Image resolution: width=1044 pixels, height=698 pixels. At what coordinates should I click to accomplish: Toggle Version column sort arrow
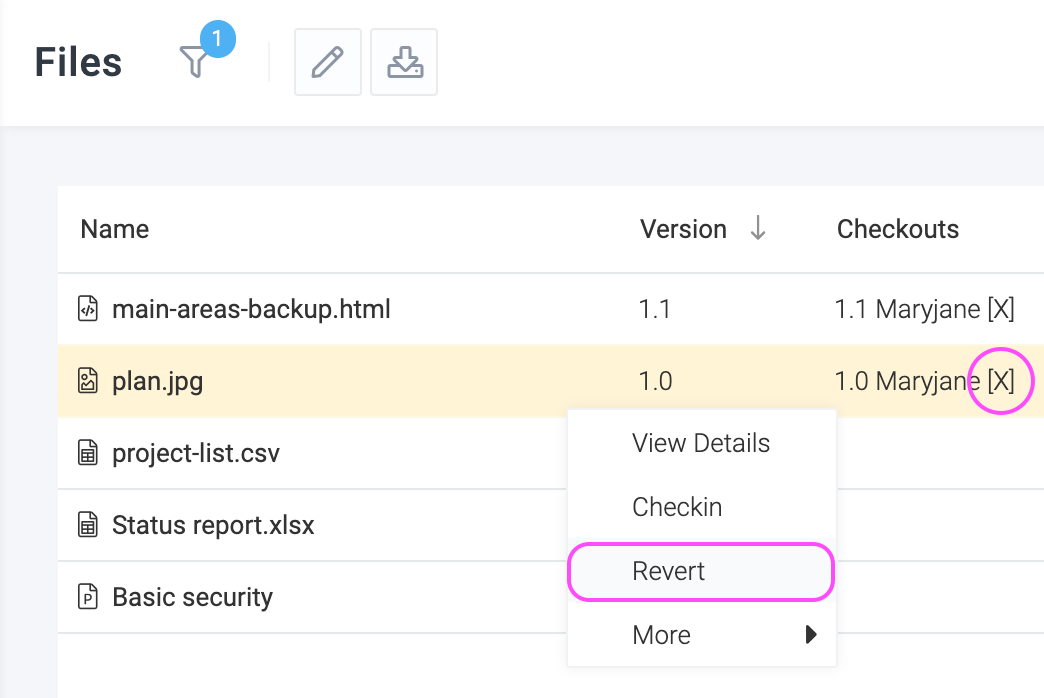(x=758, y=228)
